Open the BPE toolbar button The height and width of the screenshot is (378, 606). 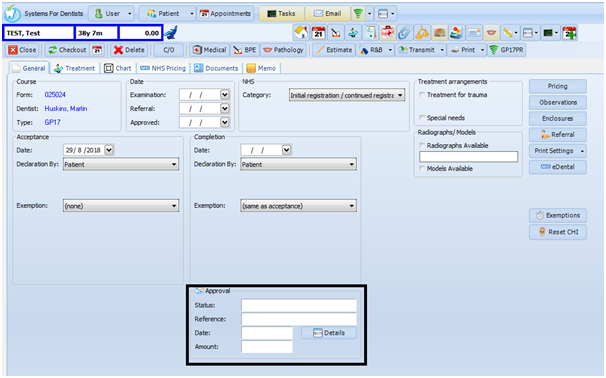point(245,50)
